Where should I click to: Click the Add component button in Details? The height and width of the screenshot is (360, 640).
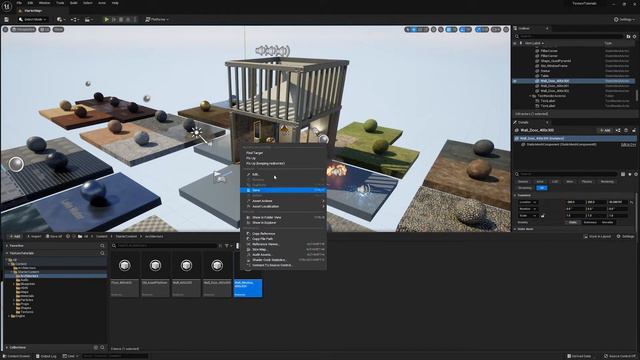(605, 130)
